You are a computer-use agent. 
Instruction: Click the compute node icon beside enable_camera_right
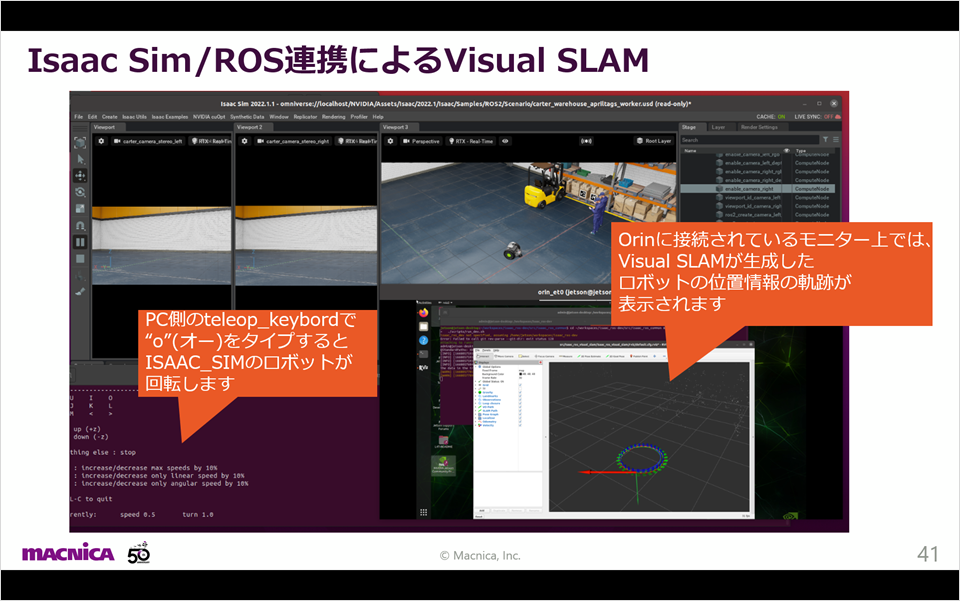(719, 189)
